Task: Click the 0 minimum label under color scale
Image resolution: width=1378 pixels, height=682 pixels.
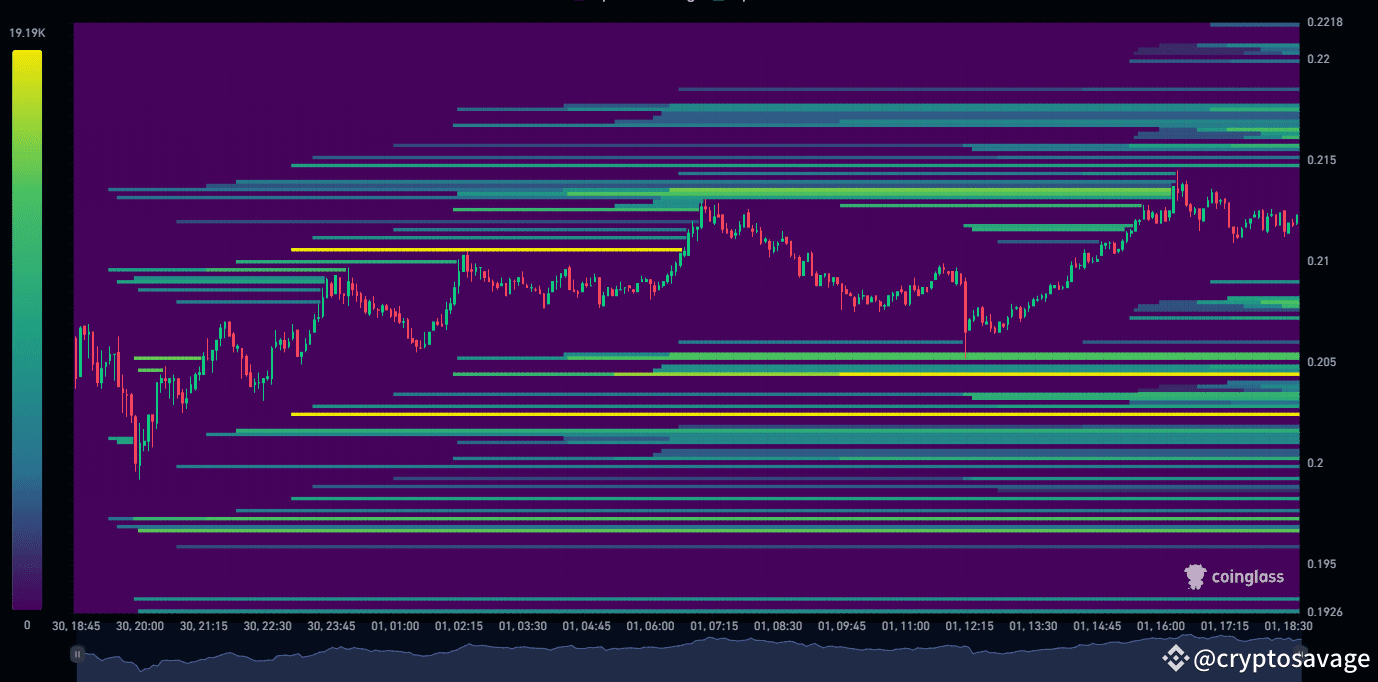Action: pyautogui.click(x=27, y=625)
